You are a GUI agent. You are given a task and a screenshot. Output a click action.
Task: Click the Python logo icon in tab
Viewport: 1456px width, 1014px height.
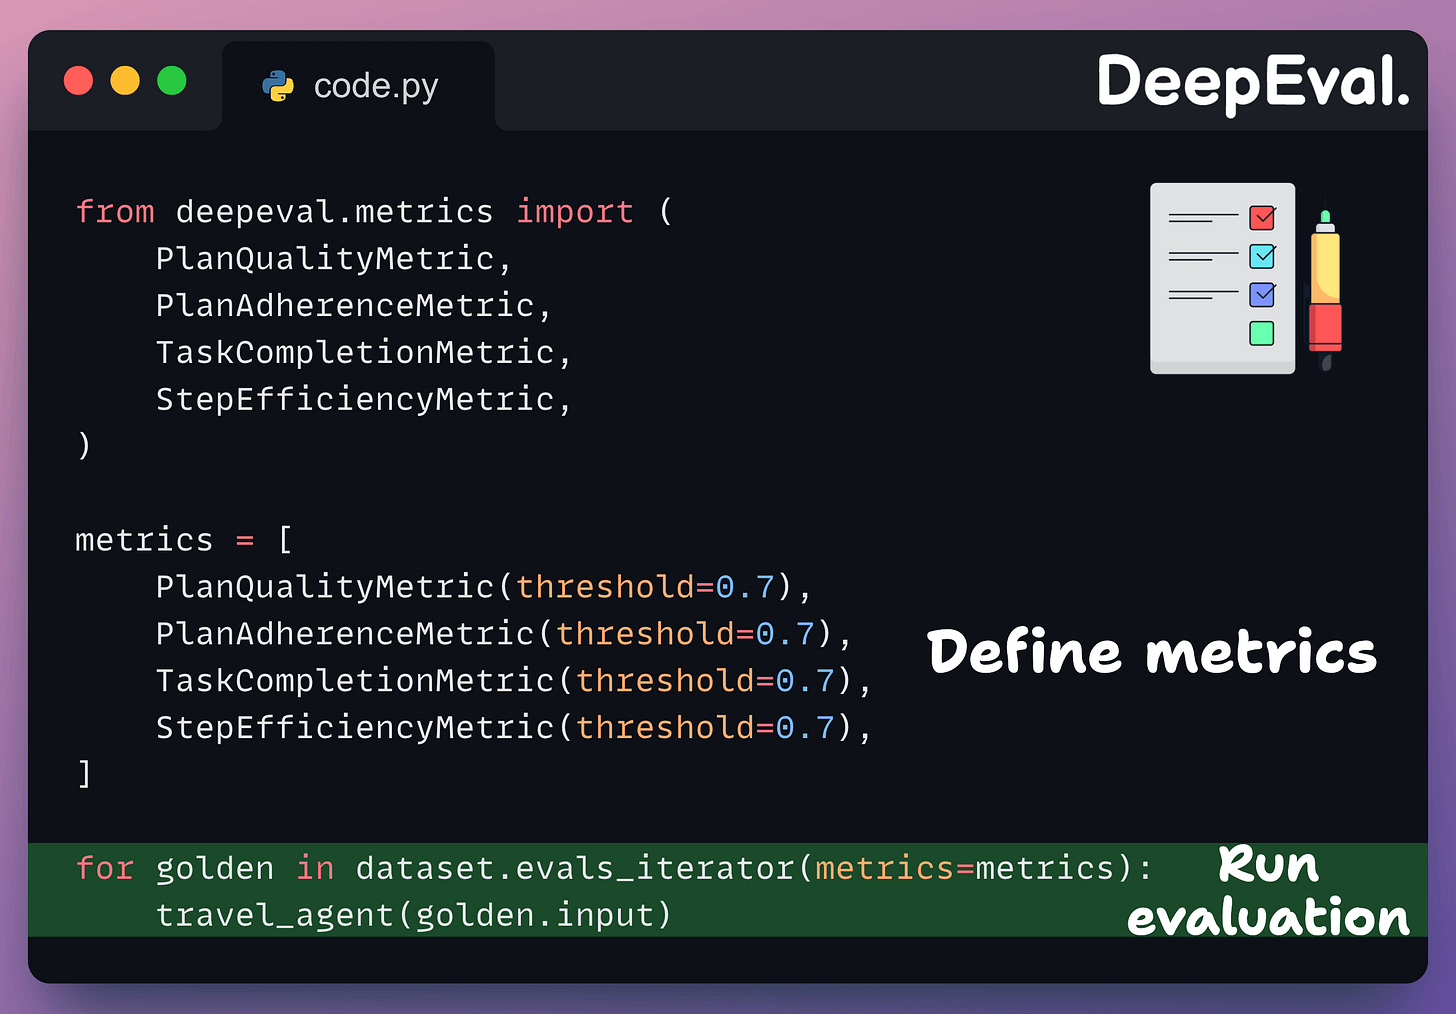[x=278, y=86]
